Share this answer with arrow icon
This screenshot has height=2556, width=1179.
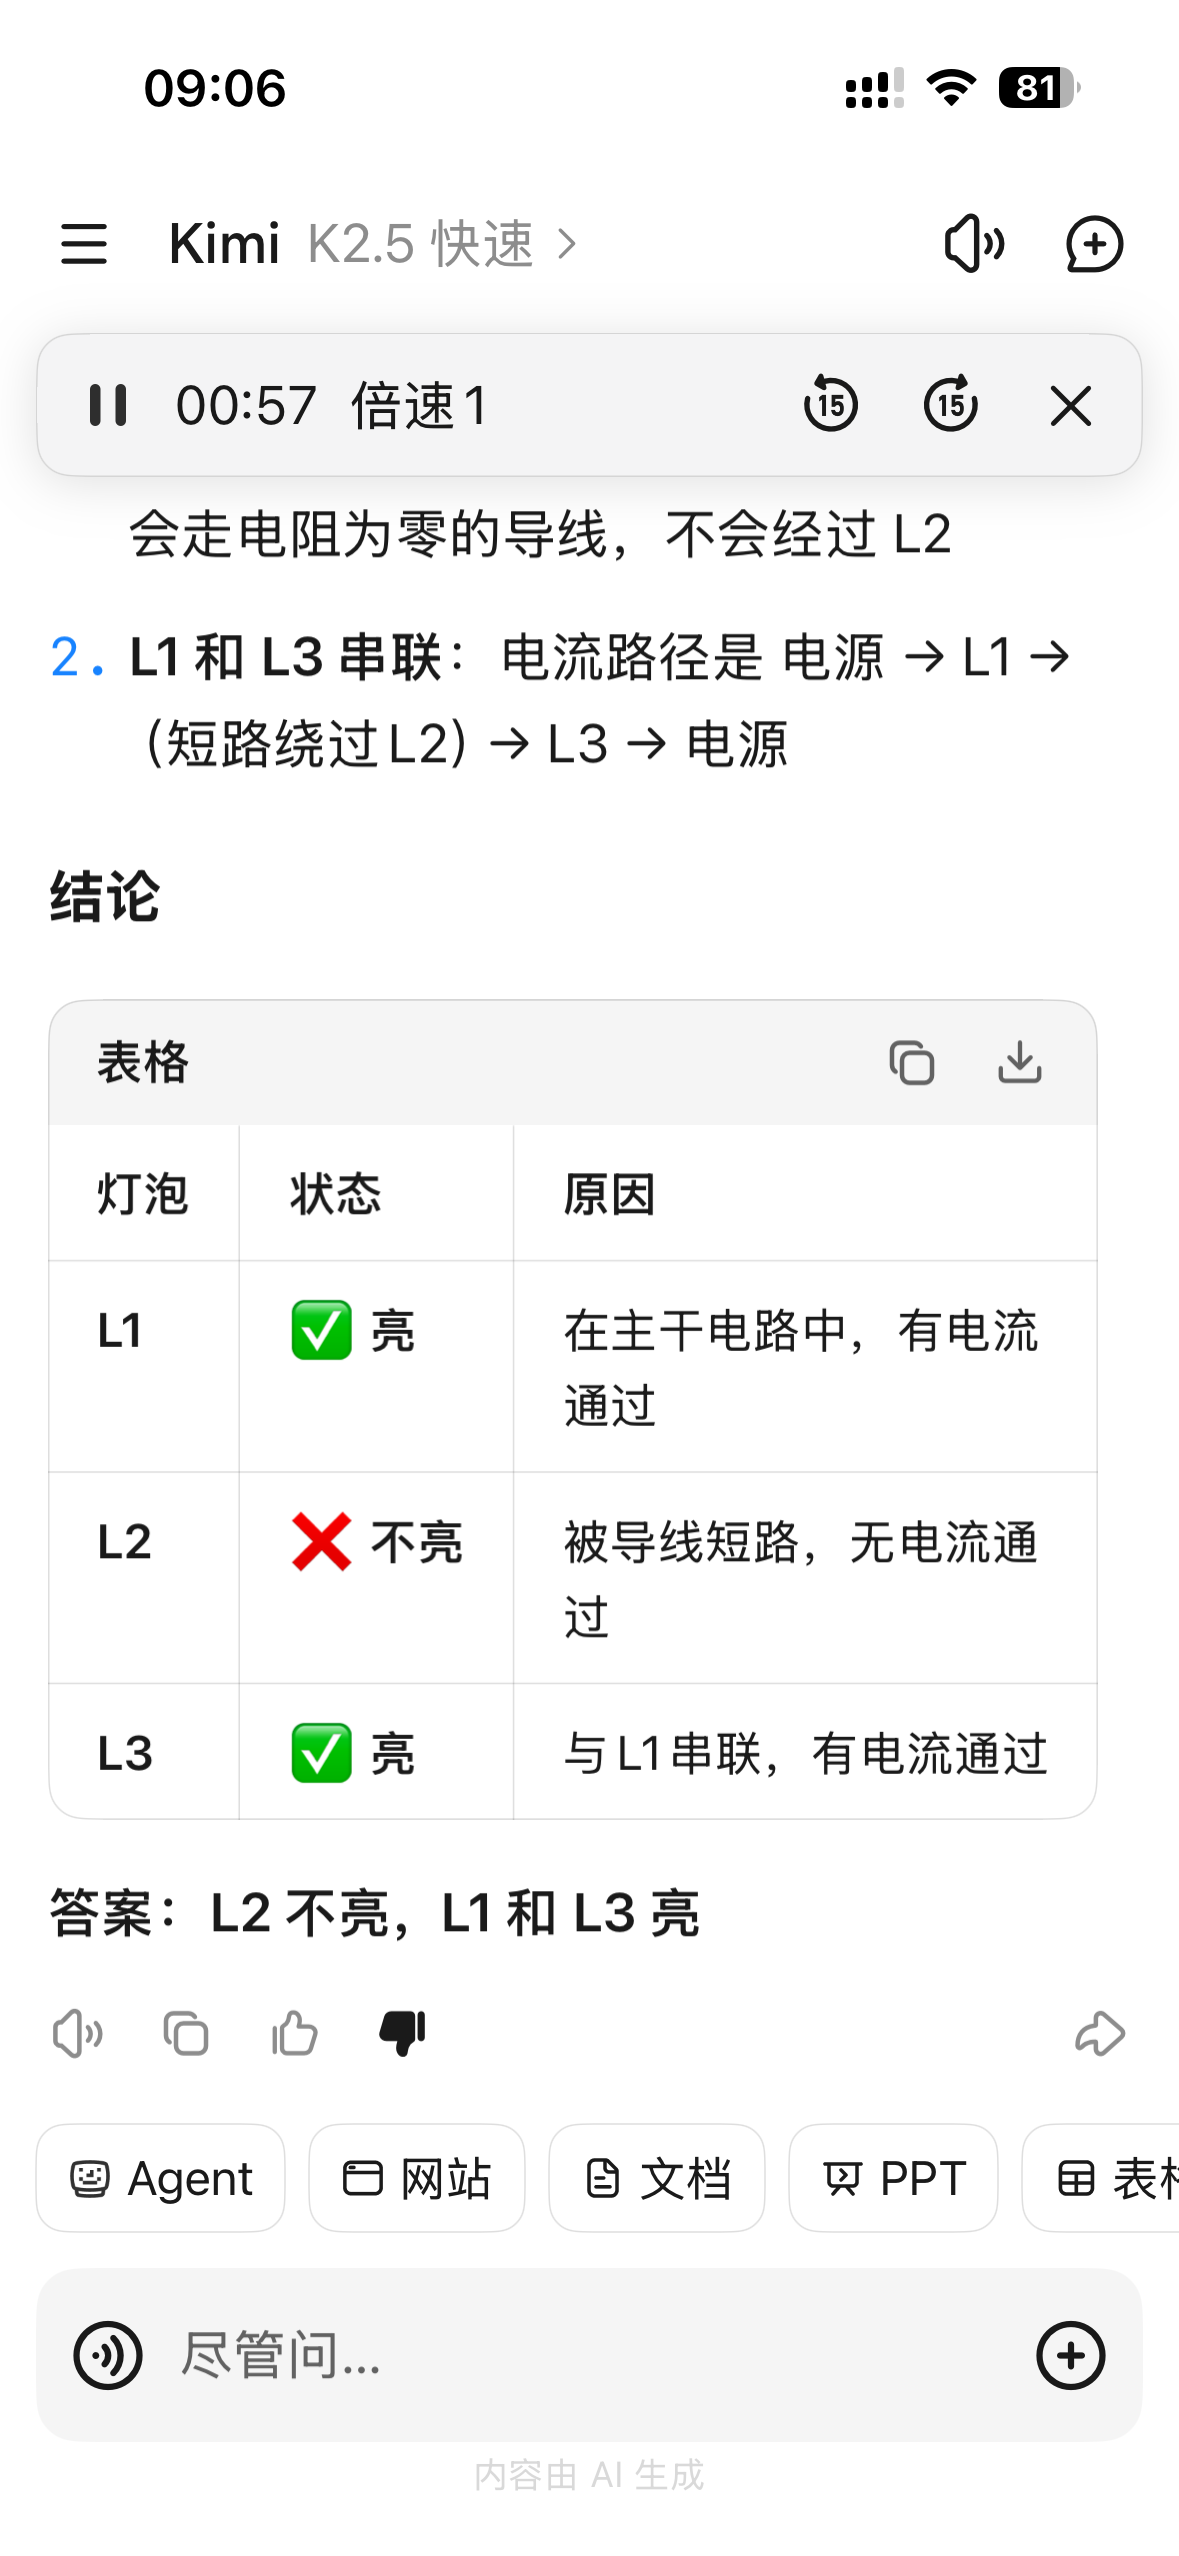1099,2033
